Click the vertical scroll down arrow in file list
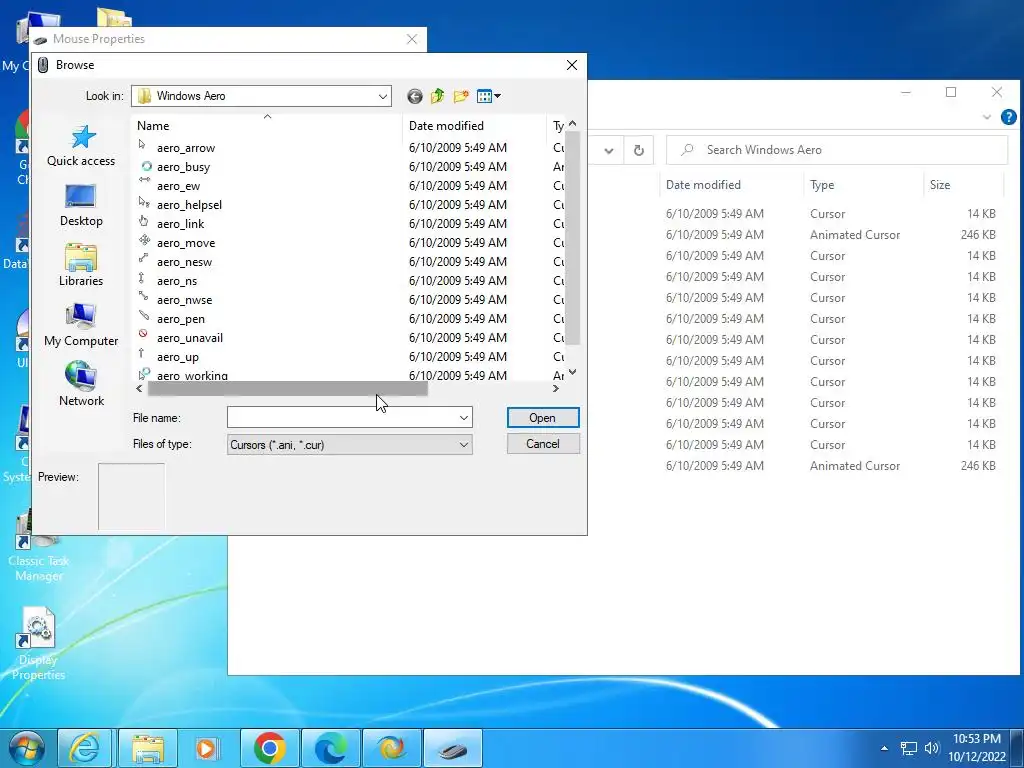Screen dimensions: 1024x768 pyautogui.click(x=573, y=372)
